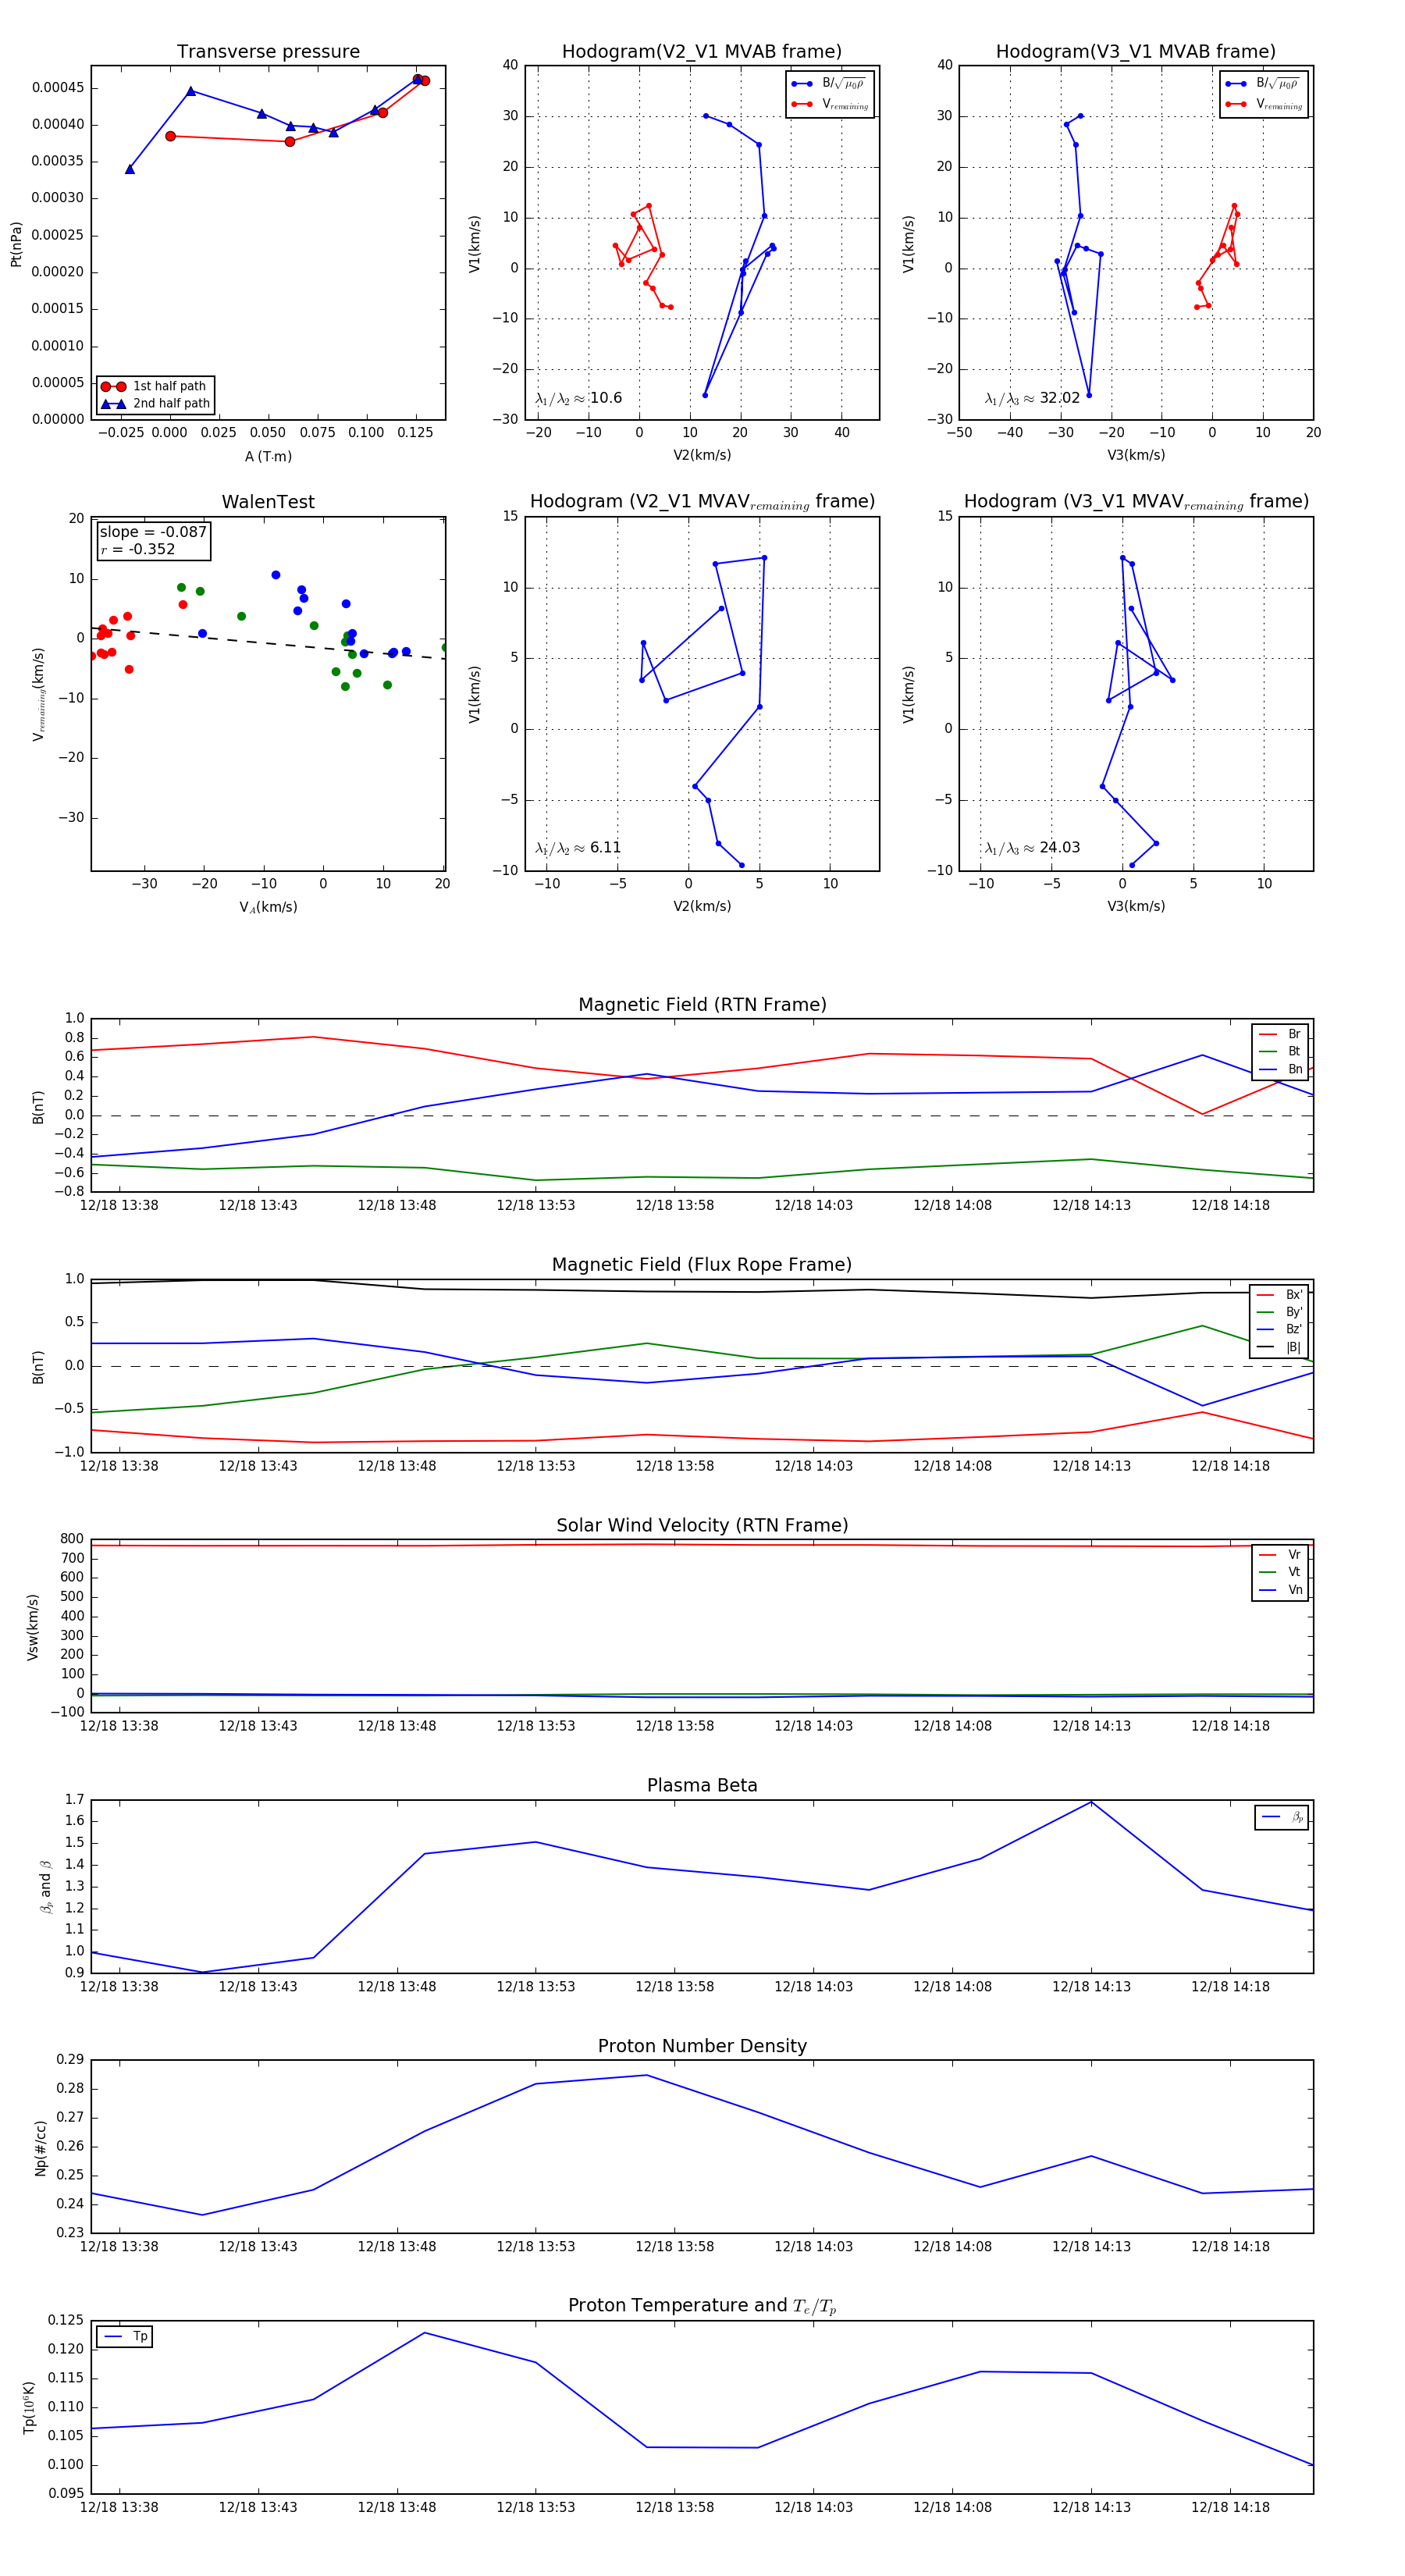This screenshot has width=1405, height=2576.
Task: Click the eigenvalue ratio annotation '≈ 24.03'
Action: point(1032,848)
